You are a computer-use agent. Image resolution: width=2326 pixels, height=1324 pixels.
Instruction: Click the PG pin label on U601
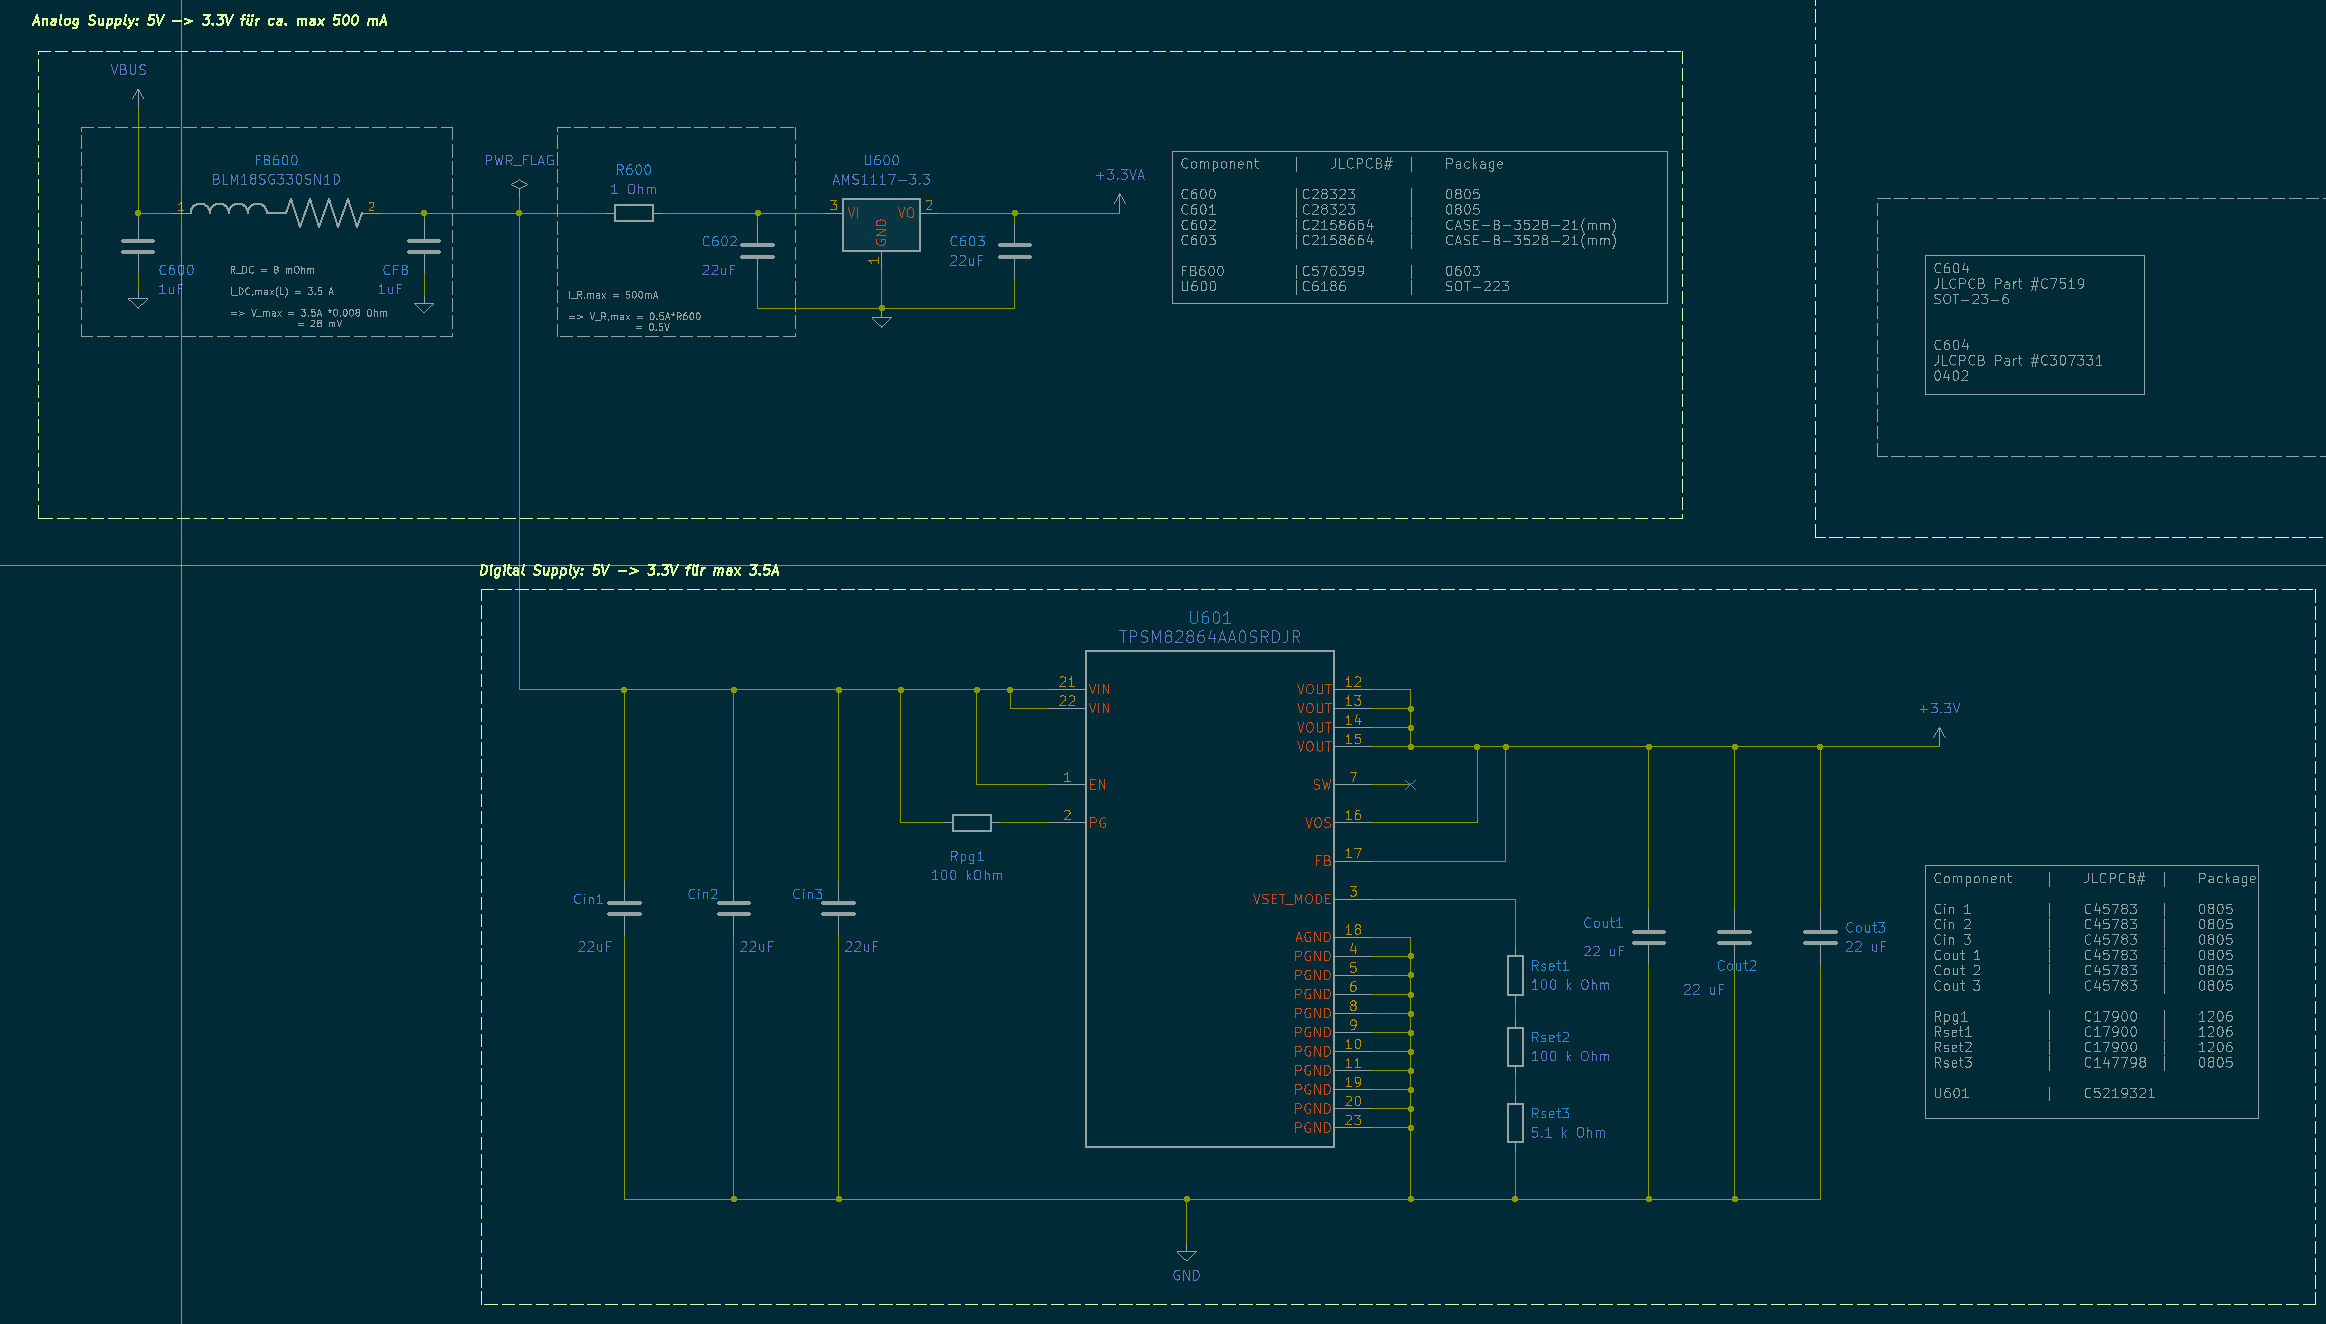click(x=1097, y=823)
